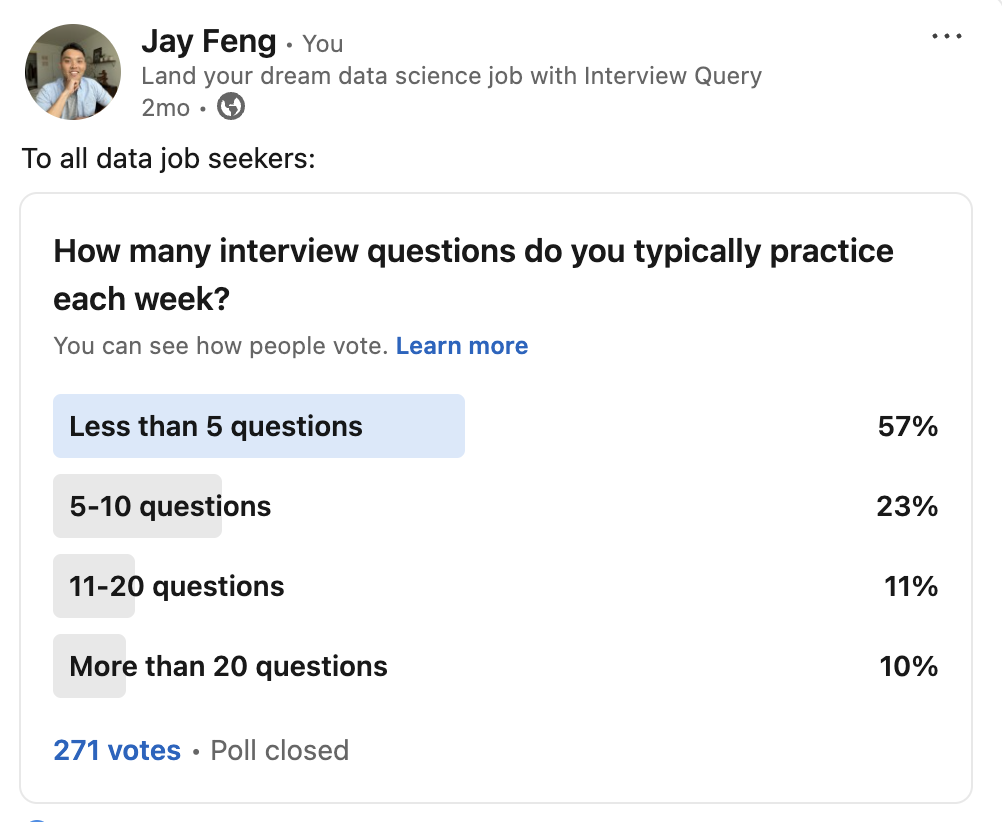Click the "Poll closed" status text
1002x822 pixels.
click(x=279, y=750)
